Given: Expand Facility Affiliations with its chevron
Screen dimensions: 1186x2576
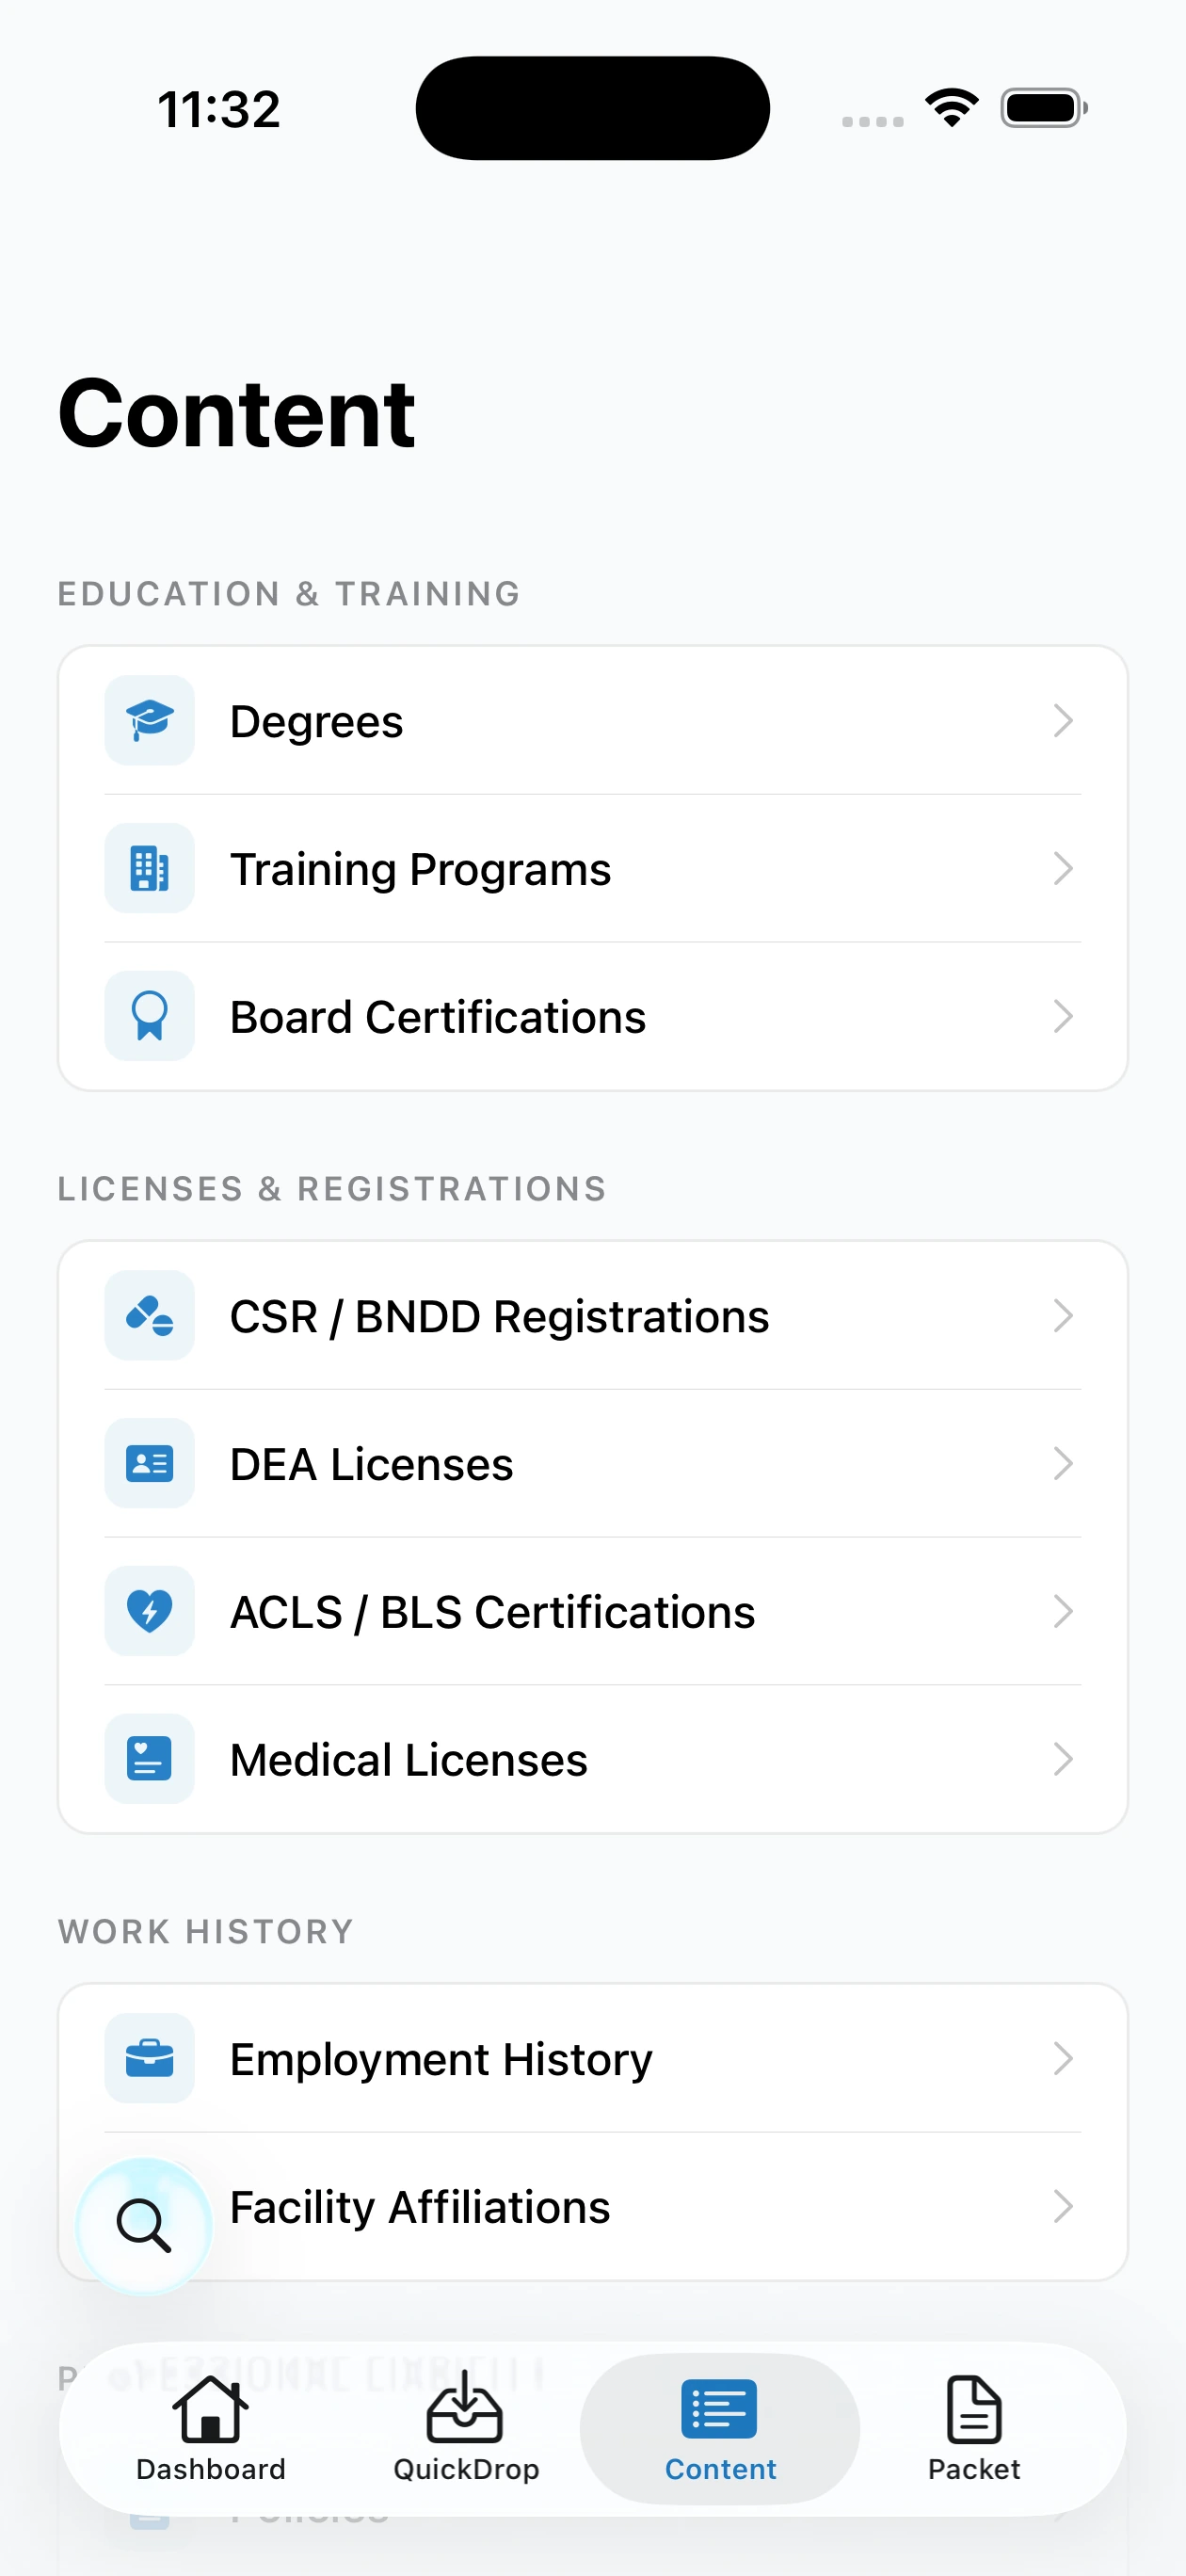Looking at the screenshot, I should 1062,2206.
